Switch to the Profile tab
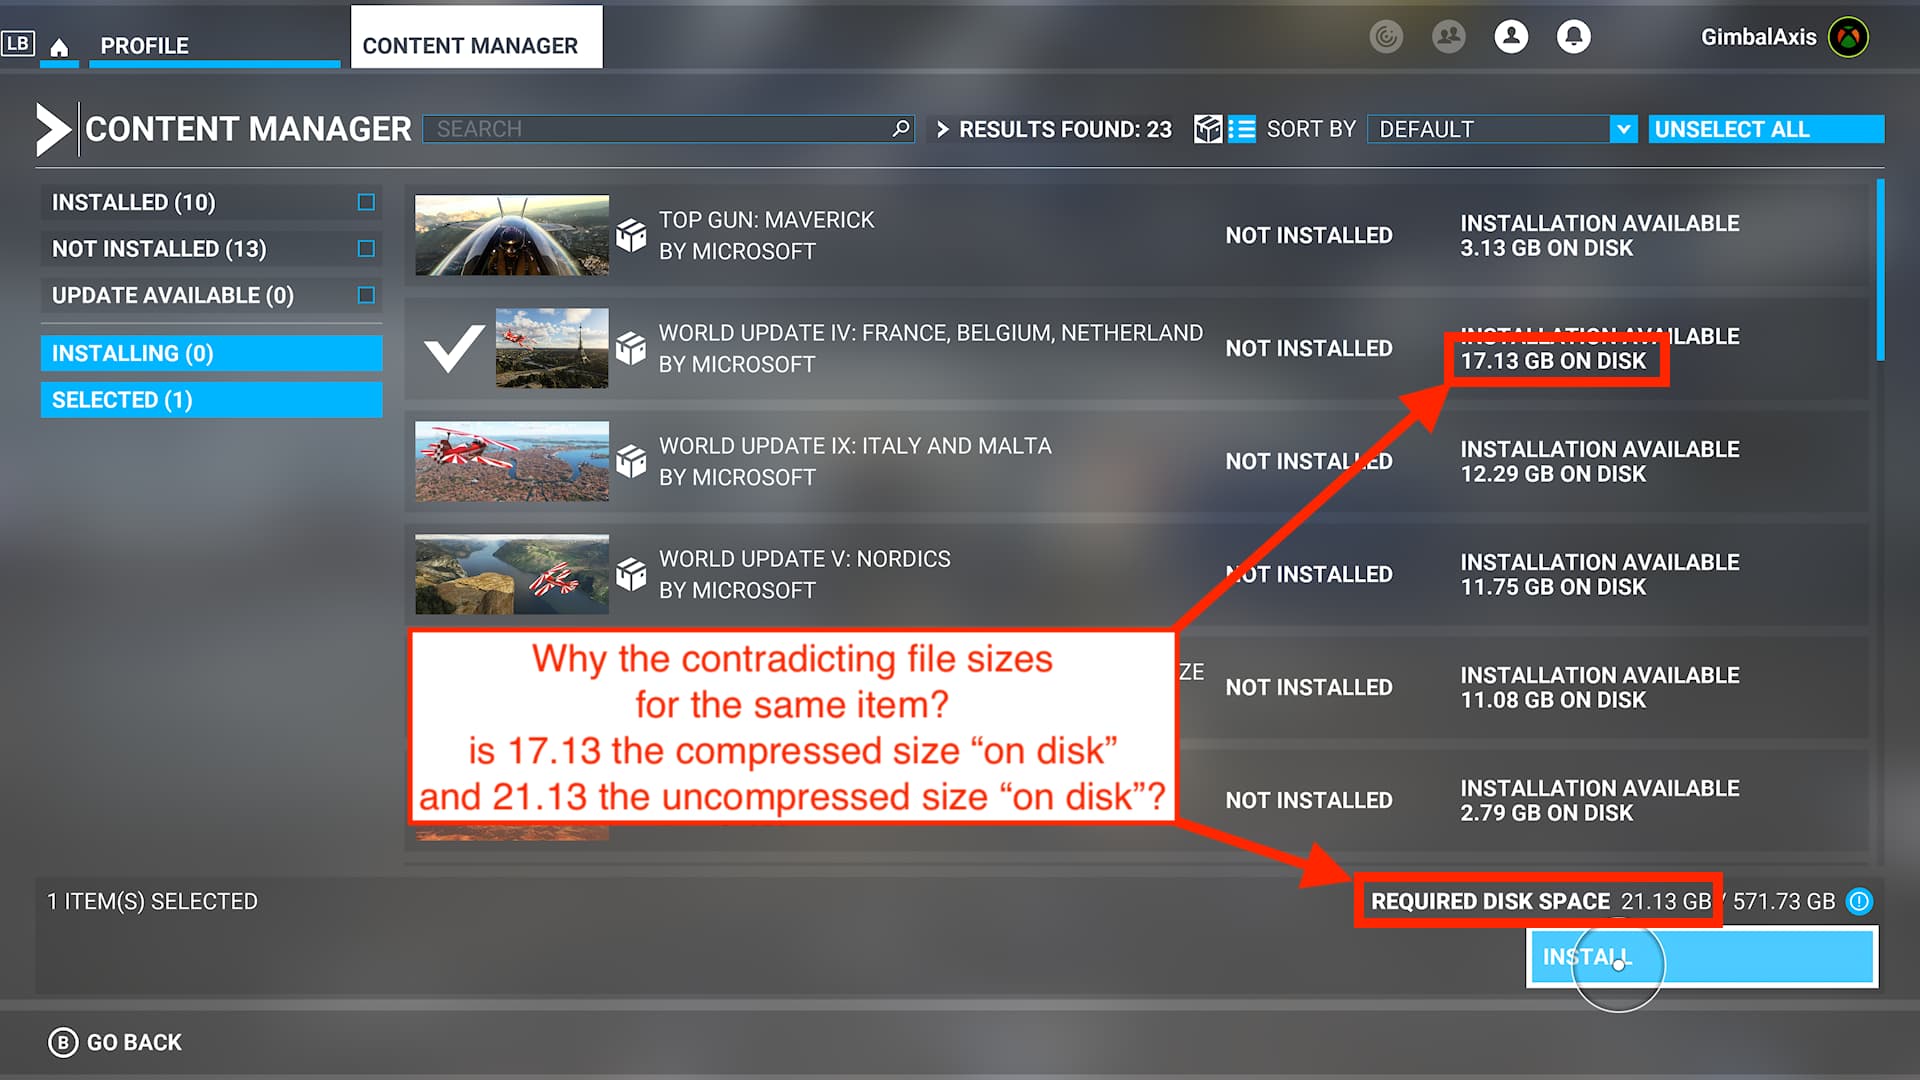Screen dimensions: 1920x1080 pyautogui.click(x=144, y=46)
